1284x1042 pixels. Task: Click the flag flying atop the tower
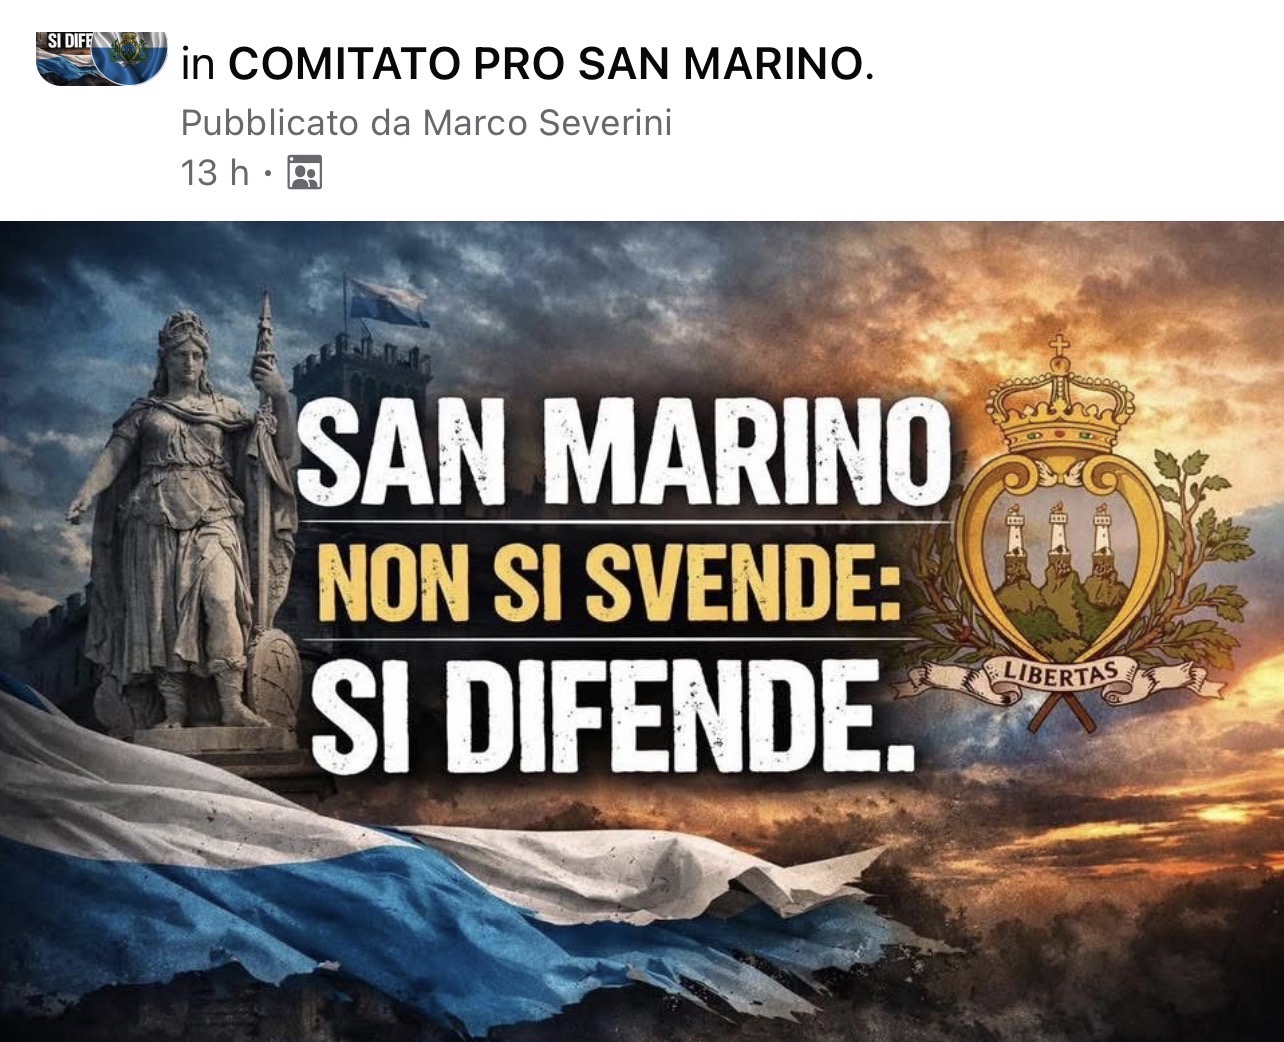[387, 302]
